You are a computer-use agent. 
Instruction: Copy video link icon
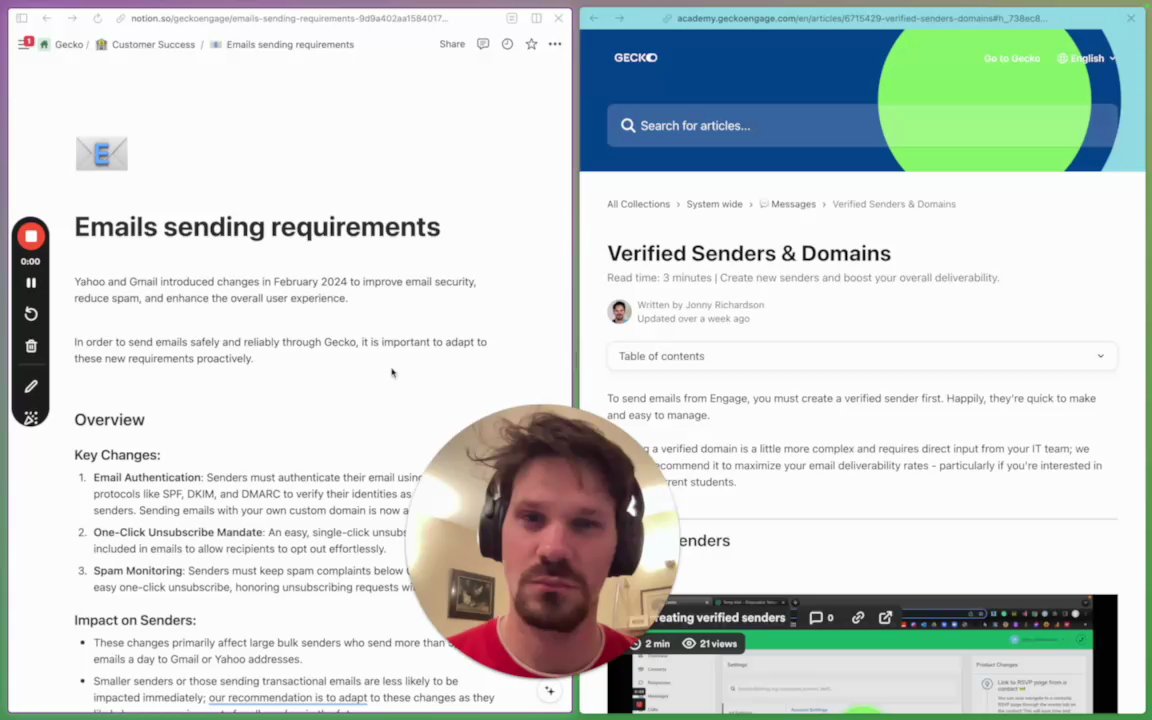(x=857, y=618)
